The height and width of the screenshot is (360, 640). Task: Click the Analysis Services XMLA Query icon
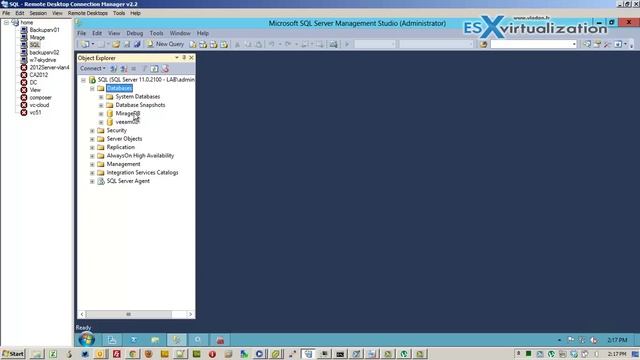224,44
